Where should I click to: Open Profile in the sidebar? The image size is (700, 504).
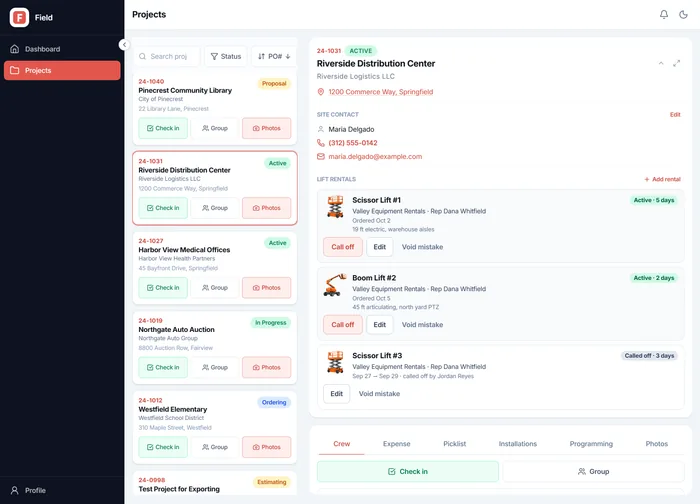point(62,490)
